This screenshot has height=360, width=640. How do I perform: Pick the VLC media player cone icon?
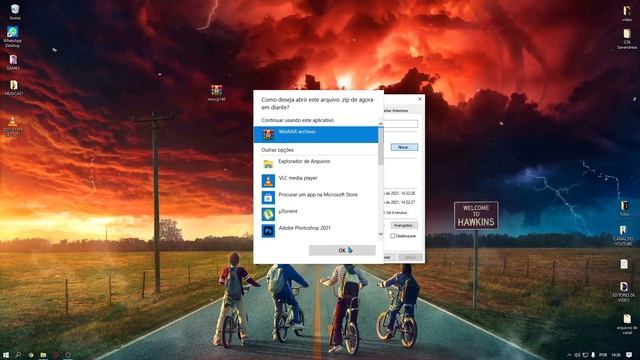268,181
